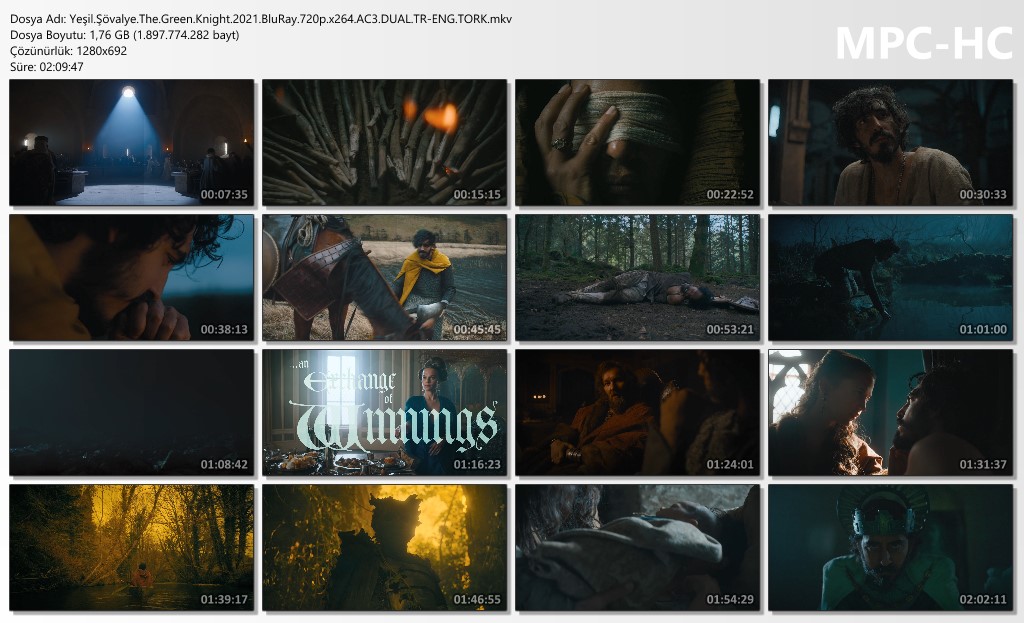Select the thumbnail at 00:38:13
Screen dimensions: 1024x623
pyautogui.click(x=131, y=278)
